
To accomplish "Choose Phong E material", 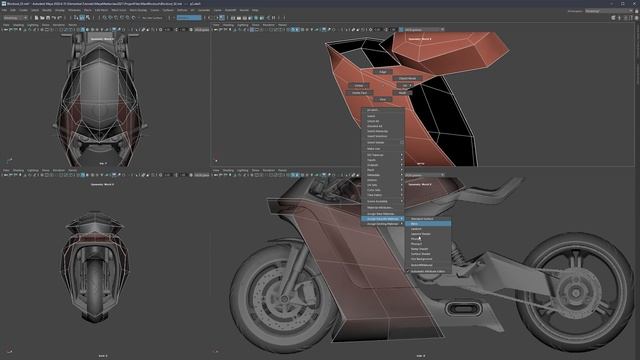I will click(428, 244).
